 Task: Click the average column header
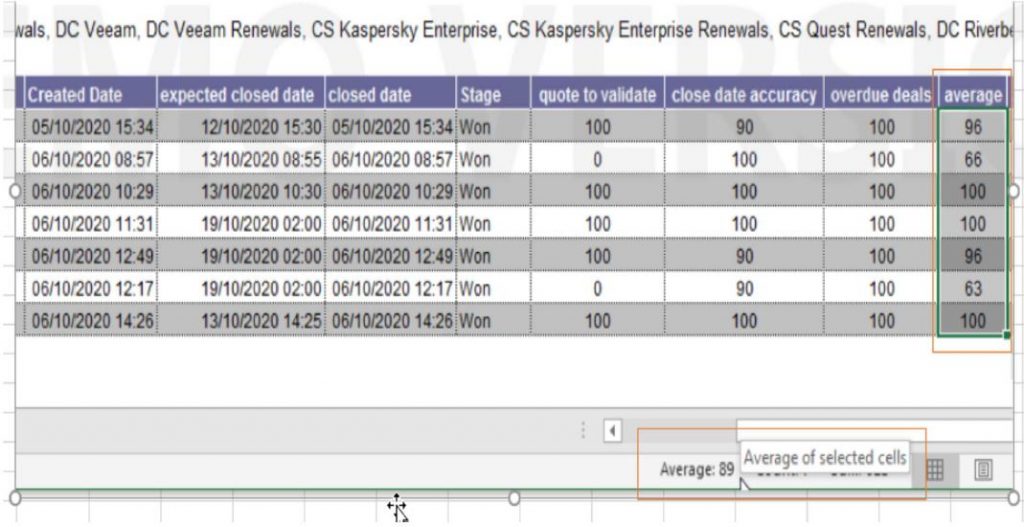pyautogui.click(x=972, y=95)
